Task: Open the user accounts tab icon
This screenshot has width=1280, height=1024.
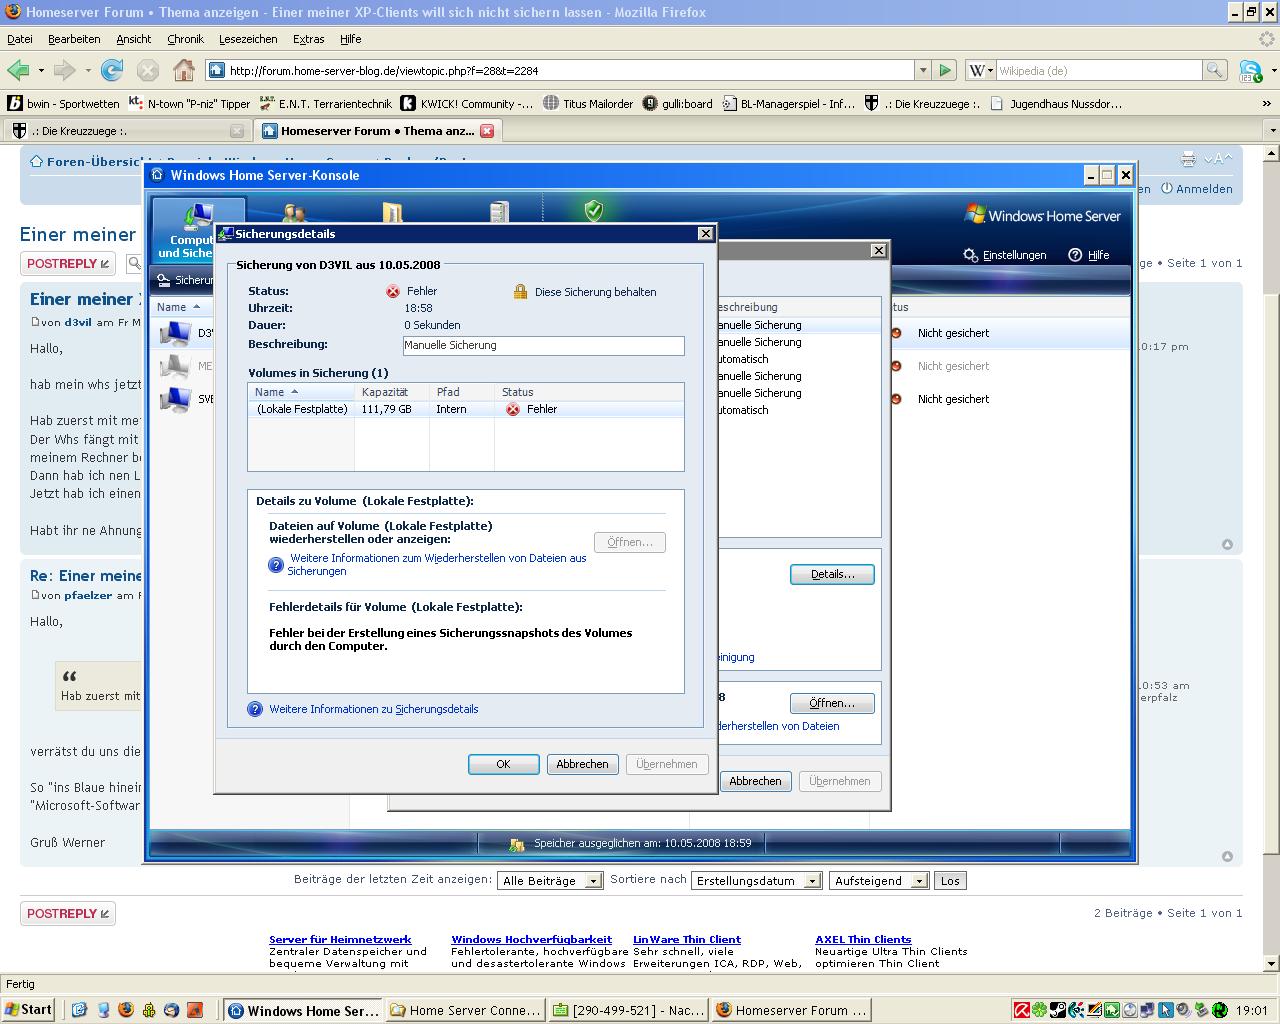Action: pos(294,212)
